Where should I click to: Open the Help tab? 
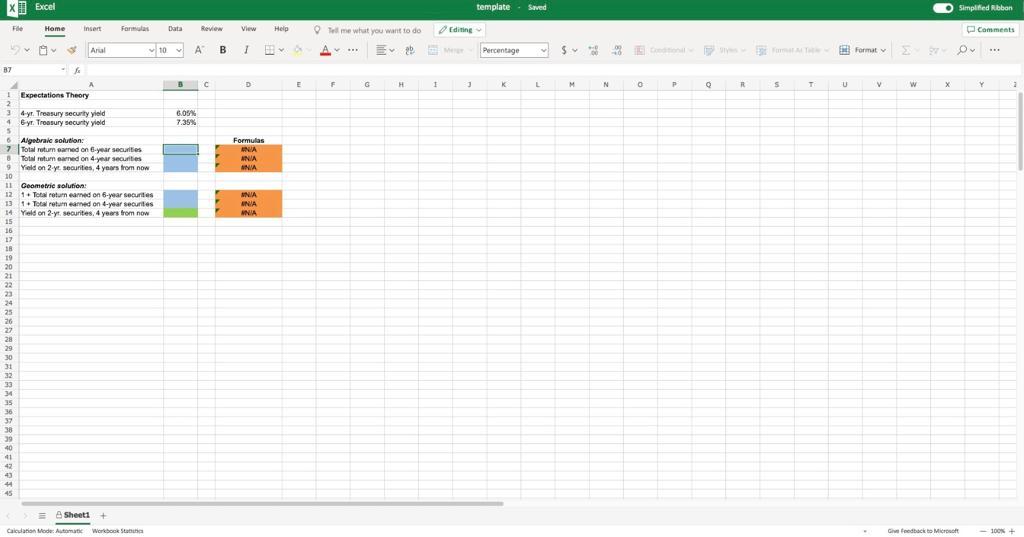pos(281,29)
